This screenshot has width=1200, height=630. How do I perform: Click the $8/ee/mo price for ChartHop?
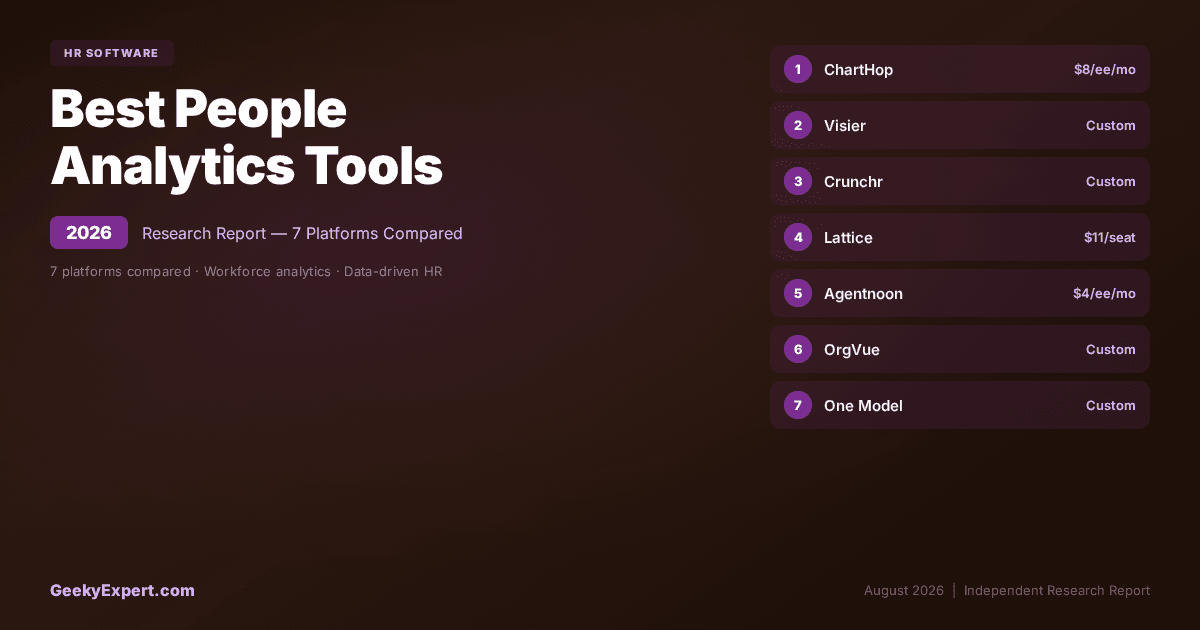point(1105,70)
